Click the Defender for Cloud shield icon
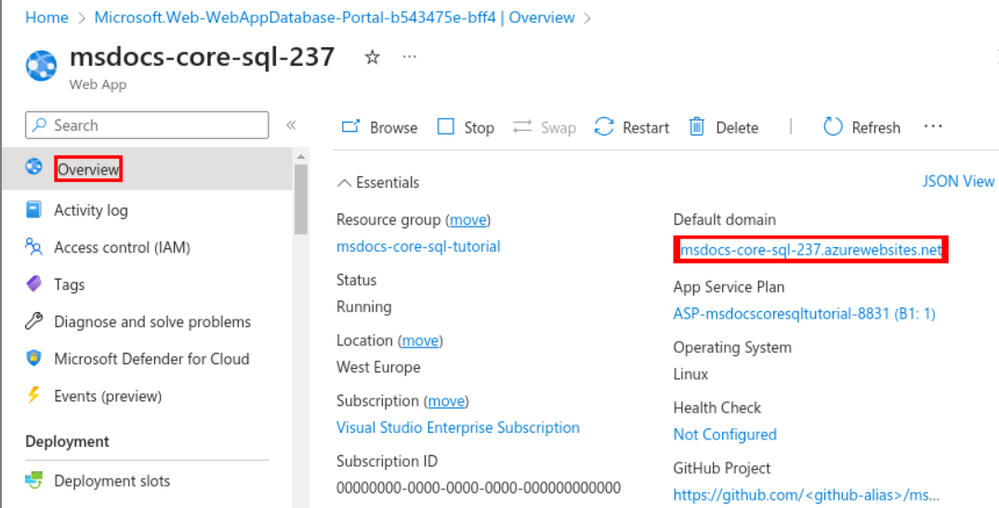The height and width of the screenshot is (508, 999). pos(34,358)
